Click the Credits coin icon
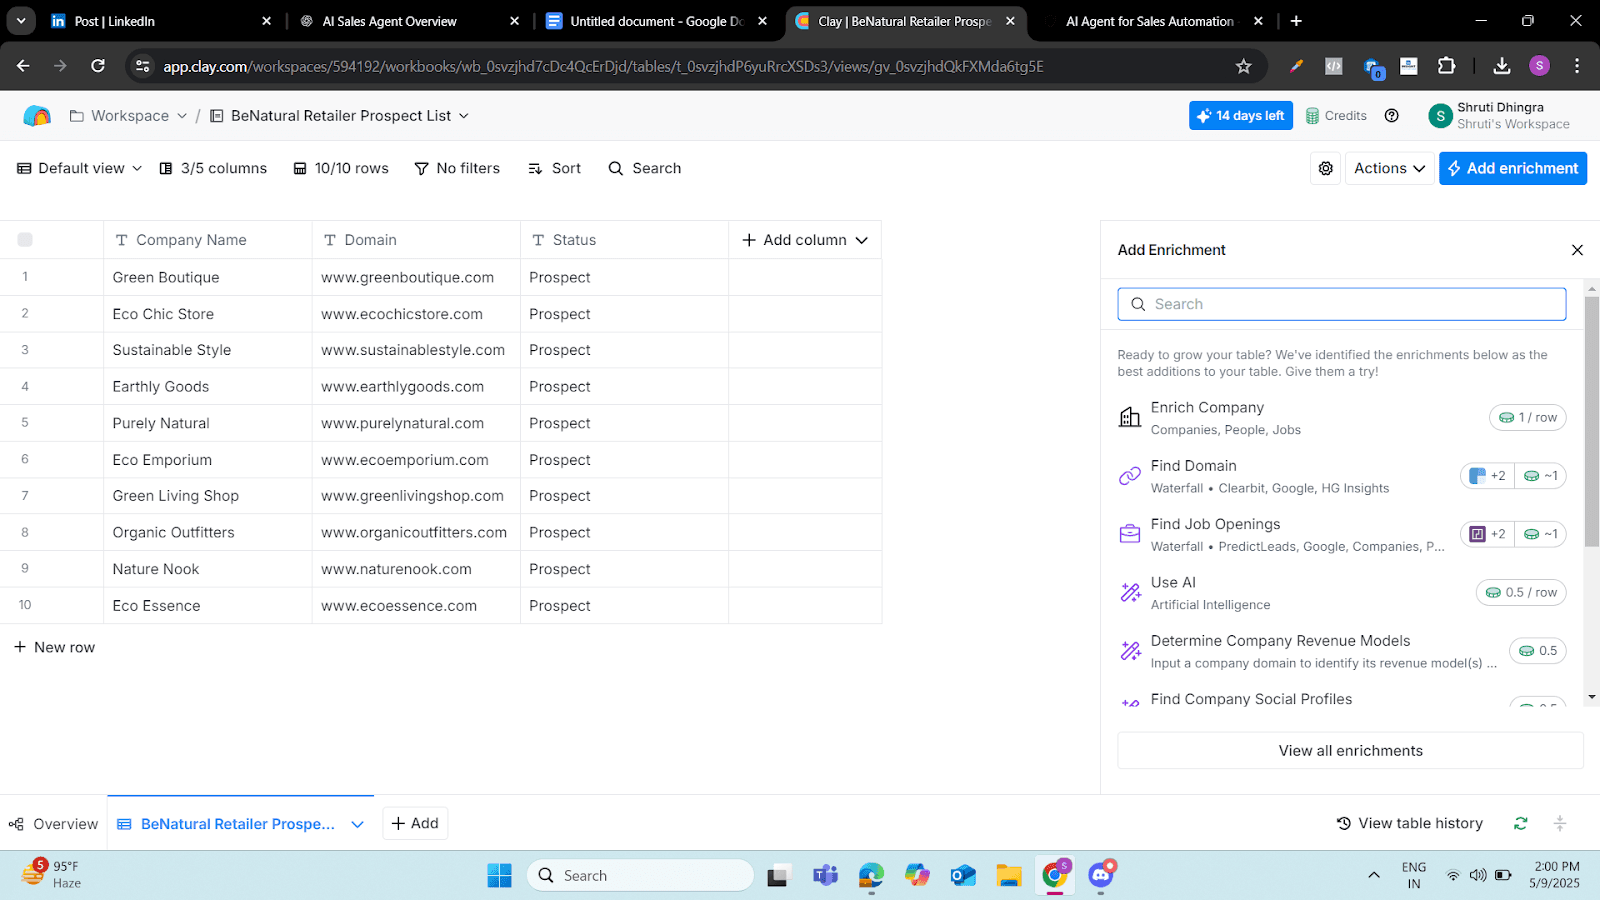 coord(1312,116)
